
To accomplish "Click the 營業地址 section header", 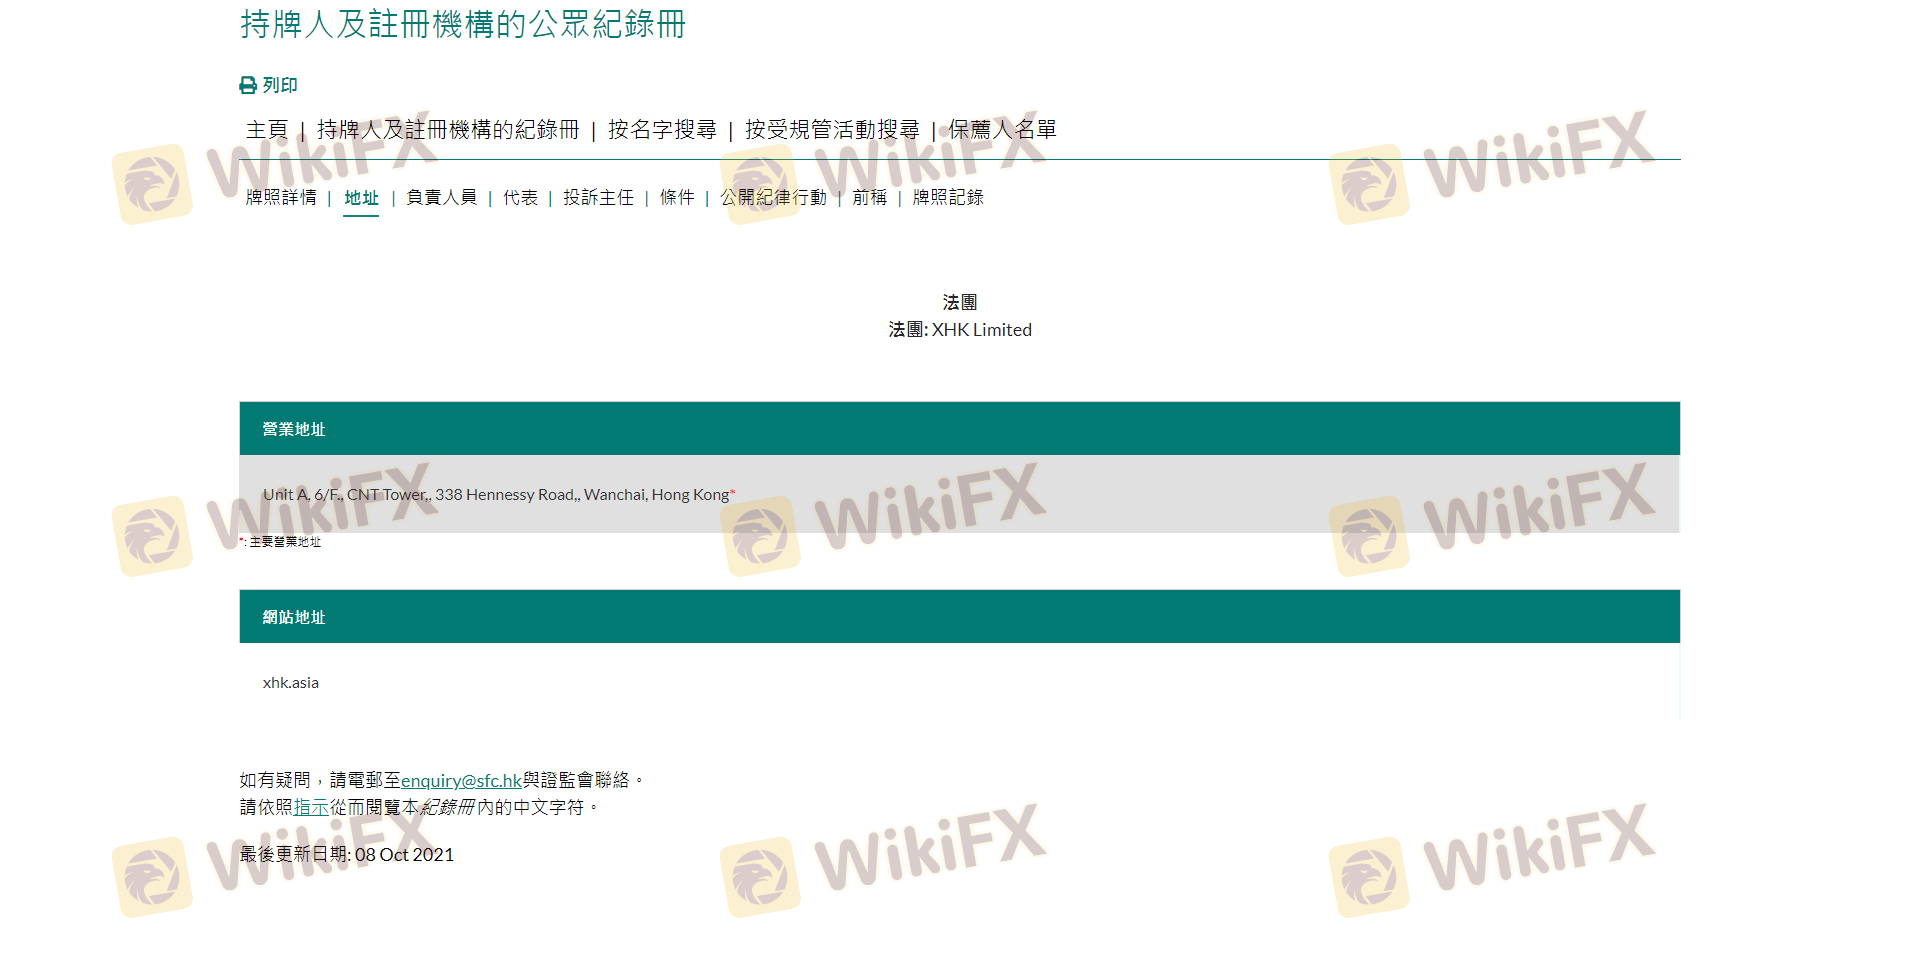I will [960, 429].
